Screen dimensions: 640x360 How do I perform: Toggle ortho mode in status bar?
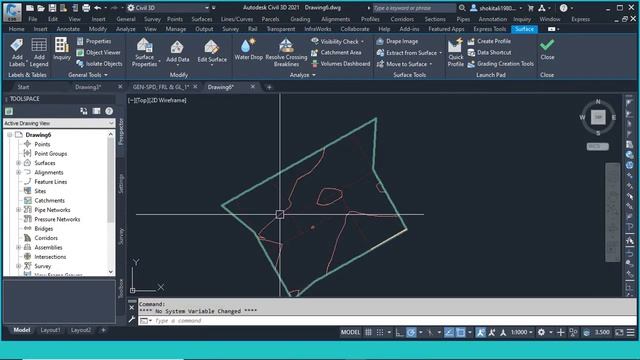pyautogui.click(x=400, y=332)
